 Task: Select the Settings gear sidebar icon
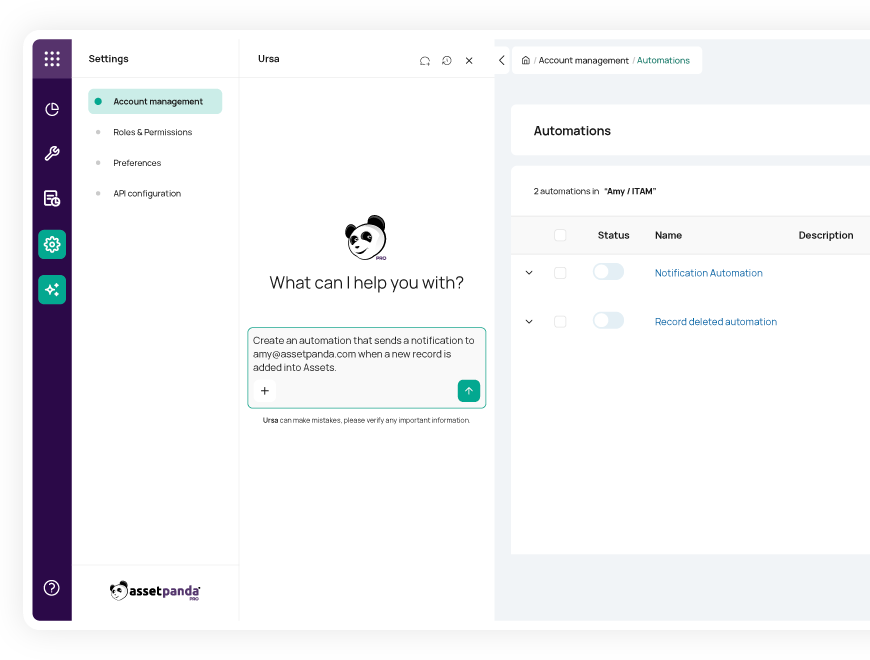click(52, 244)
